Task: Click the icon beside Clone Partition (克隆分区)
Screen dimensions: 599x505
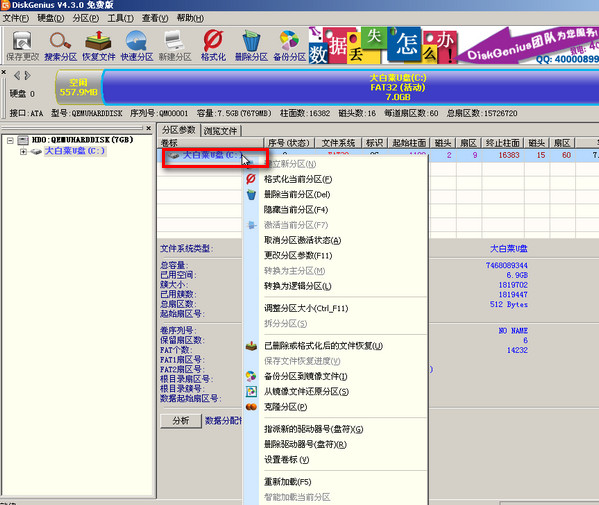Action: point(251,407)
